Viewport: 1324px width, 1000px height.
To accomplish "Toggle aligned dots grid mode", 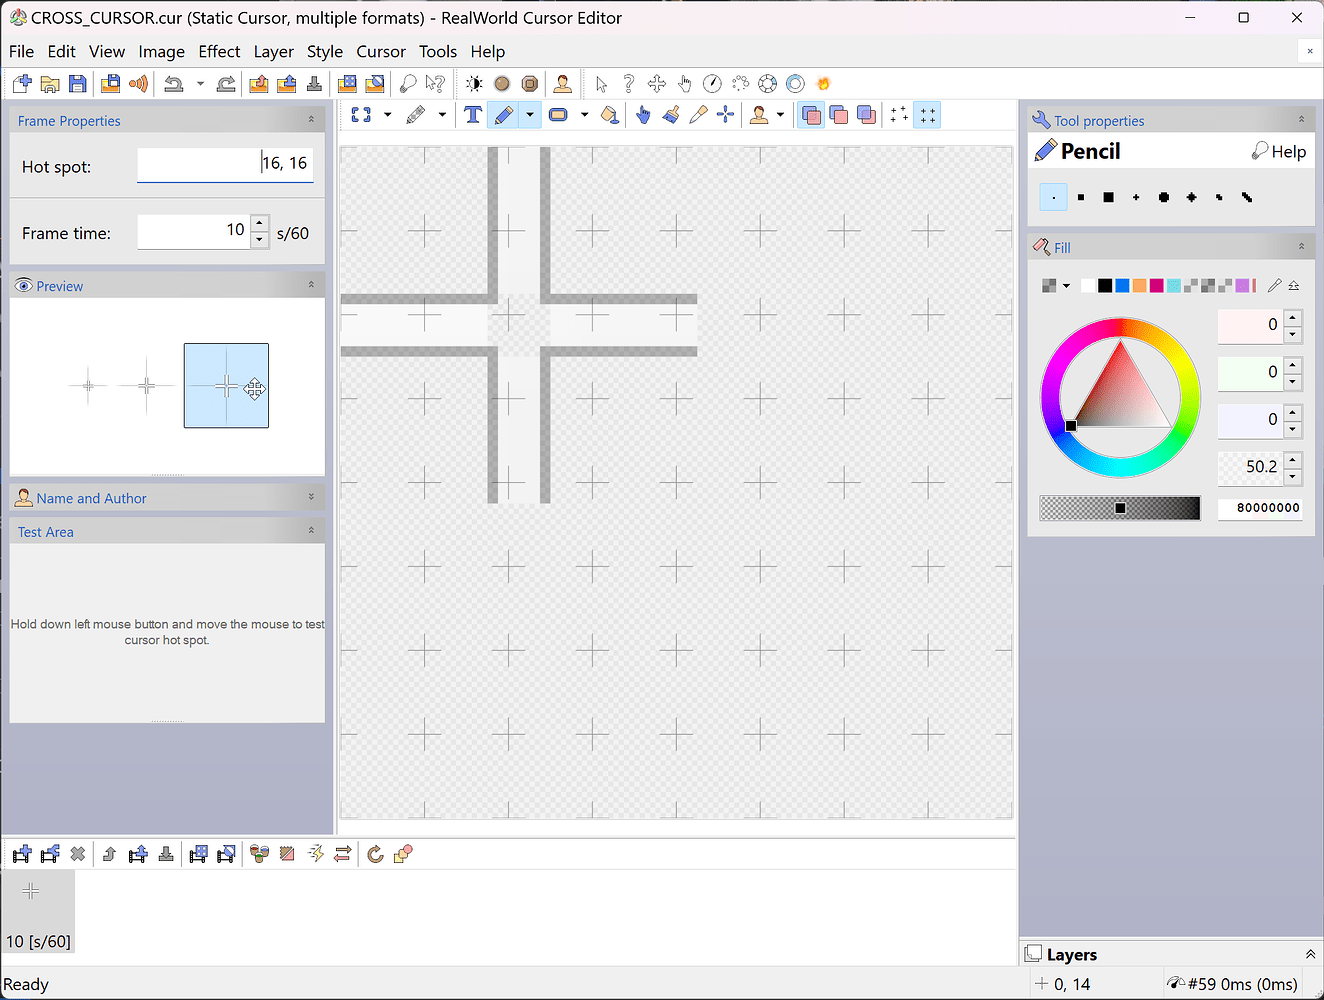I will coord(928,115).
